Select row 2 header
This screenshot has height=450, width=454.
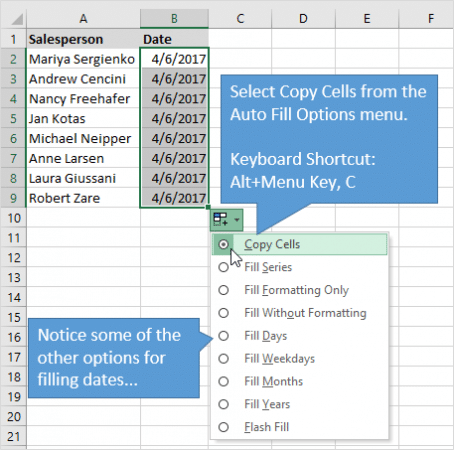(13, 59)
